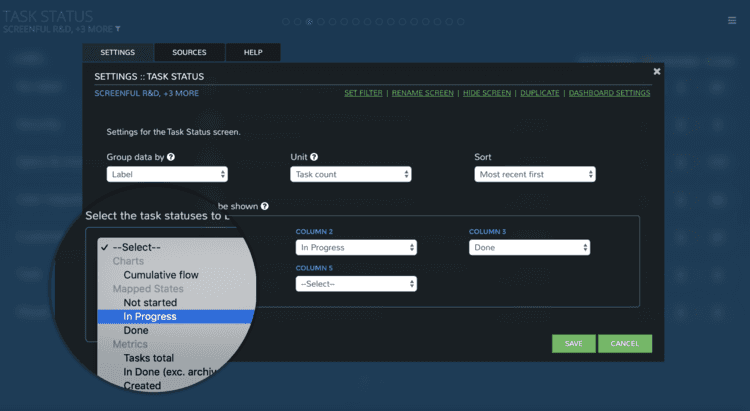Image resolution: width=750 pixels, height=411 pixels.
Task: Open Column 5 --Select-- dropdown
Action: click(356, 284)
